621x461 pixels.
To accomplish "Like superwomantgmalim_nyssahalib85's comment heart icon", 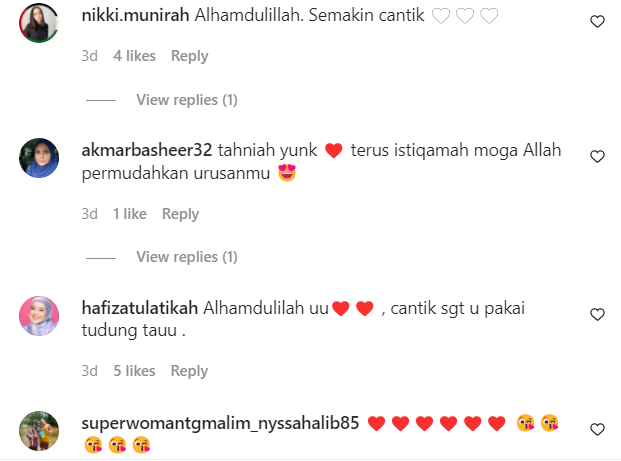I will [x=597, y=429].
